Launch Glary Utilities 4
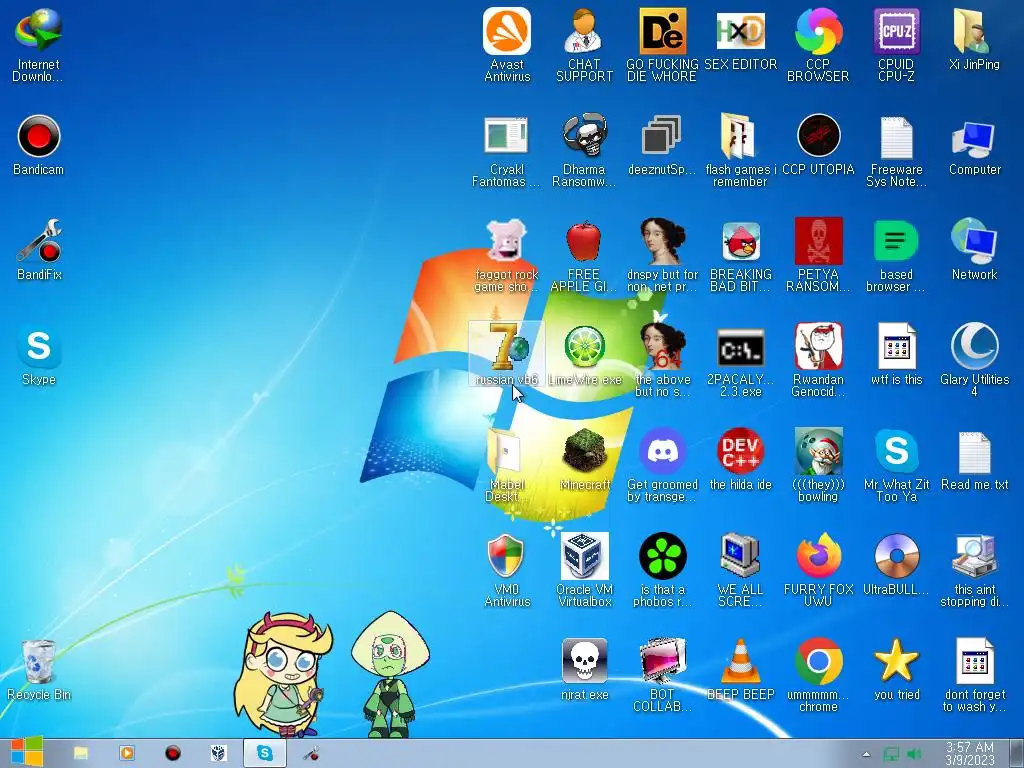 tap(974, 361)
